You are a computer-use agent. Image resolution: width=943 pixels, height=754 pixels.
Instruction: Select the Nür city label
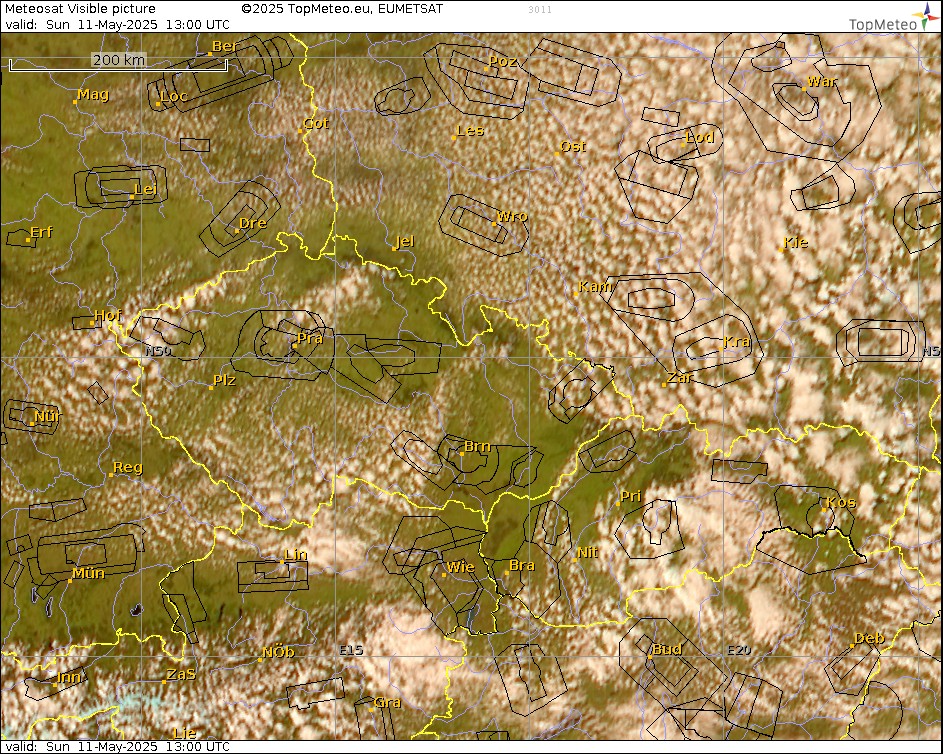[x=47, y=416]
